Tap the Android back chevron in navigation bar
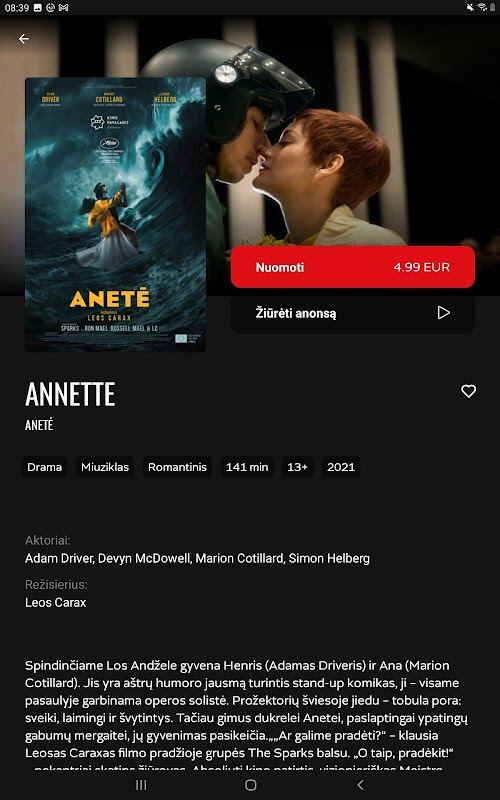Screen dimensions: 500x800 pos(360,785)
